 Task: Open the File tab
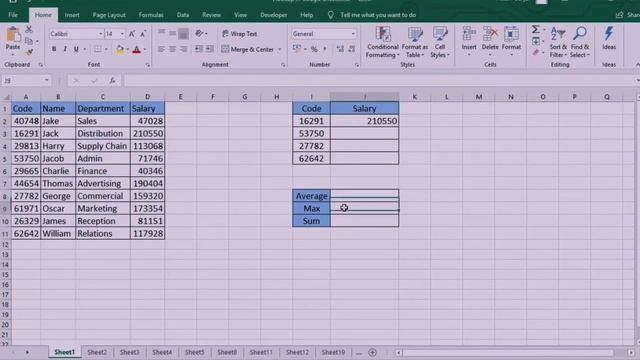click(x=13, y=15)
